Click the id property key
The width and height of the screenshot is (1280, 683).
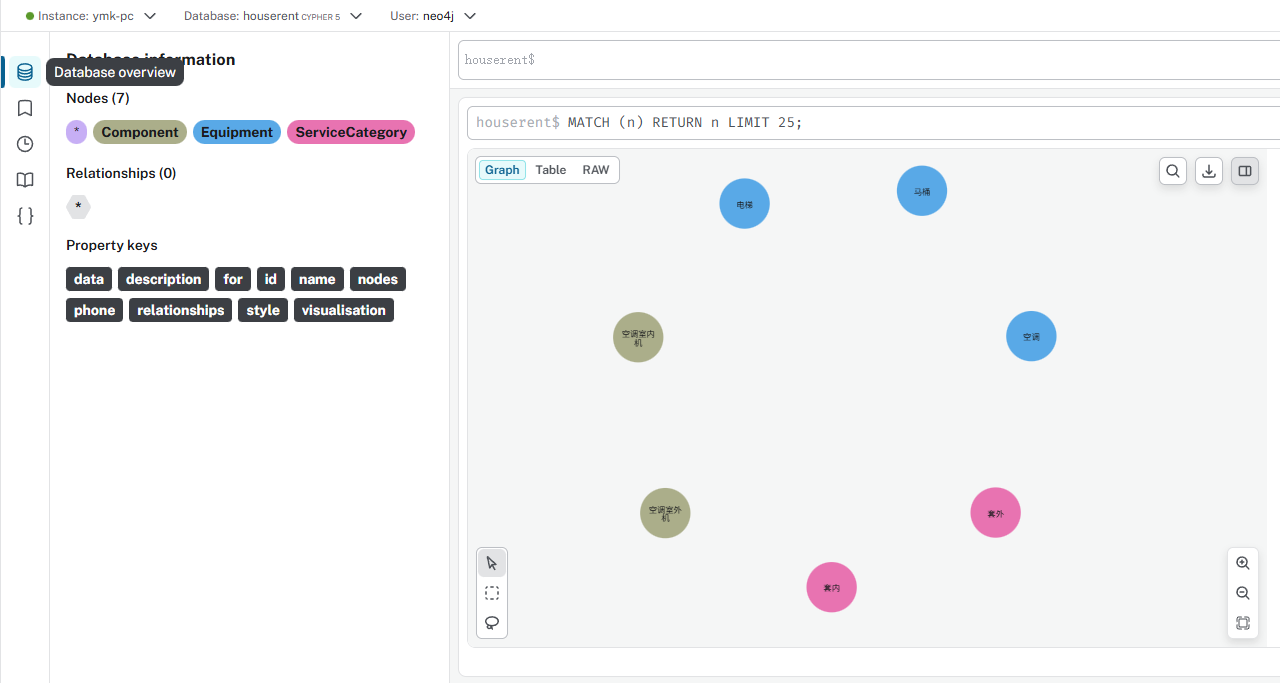click(271, 279)
